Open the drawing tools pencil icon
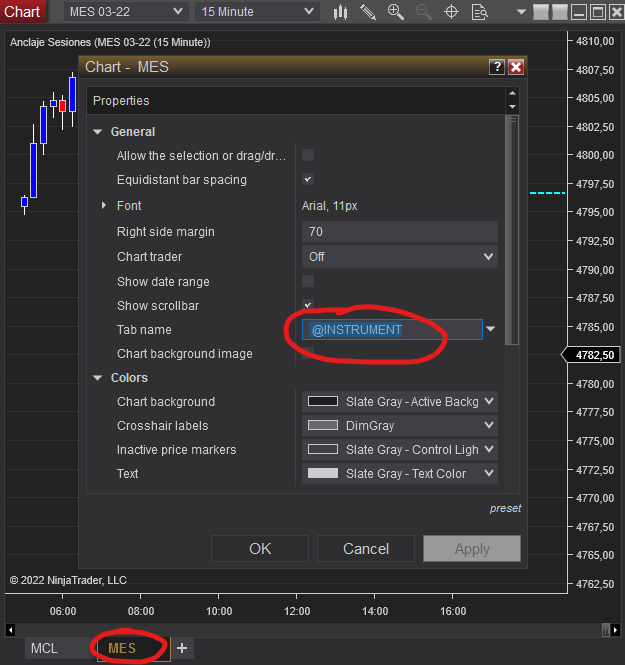The width and height of the screenshot is (625, 665). pos(368,12)
